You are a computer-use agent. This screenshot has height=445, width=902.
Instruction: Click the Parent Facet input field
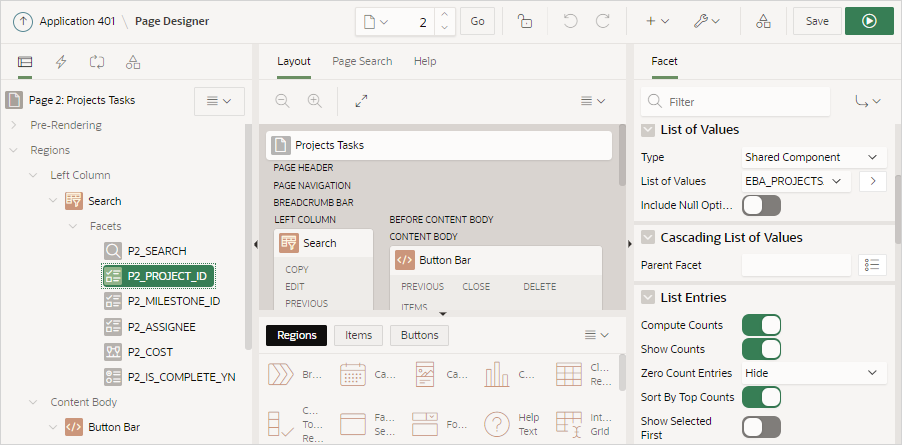(796, 265)
